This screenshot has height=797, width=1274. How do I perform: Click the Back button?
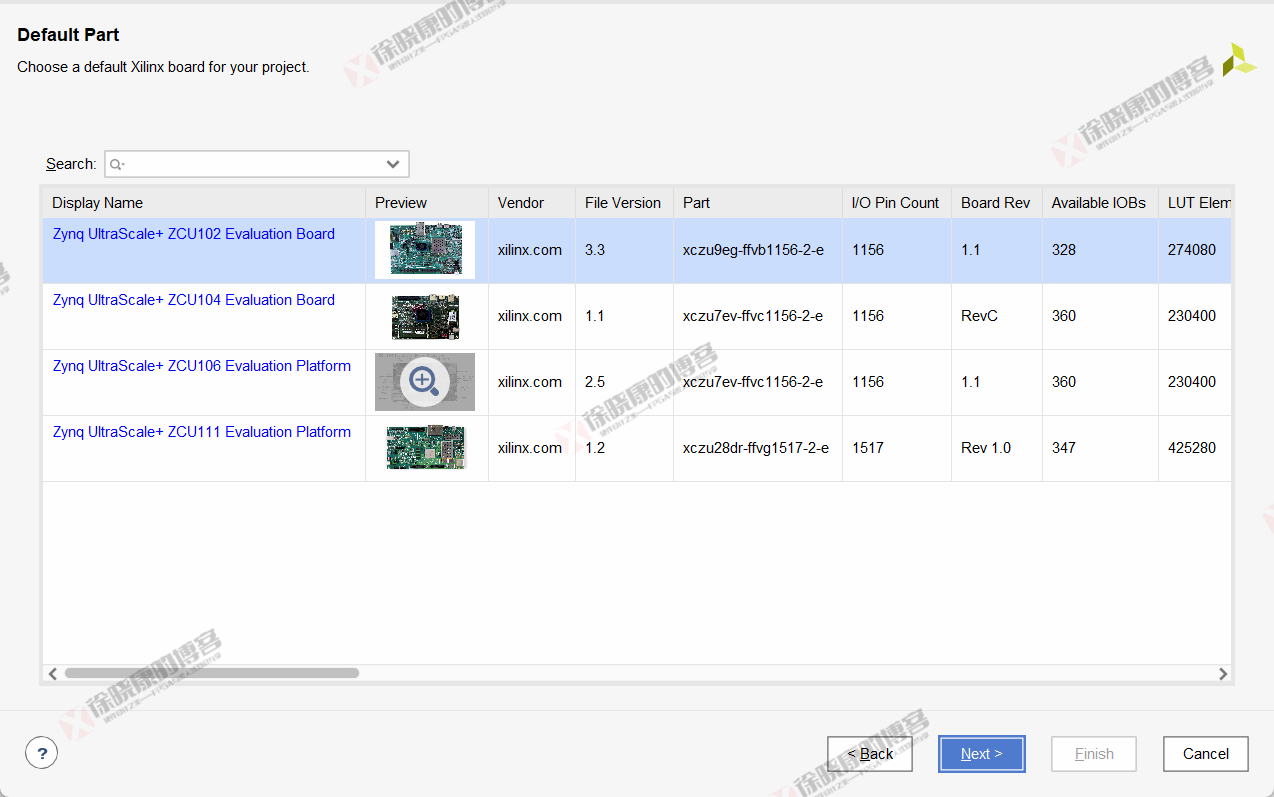[870, 754]
